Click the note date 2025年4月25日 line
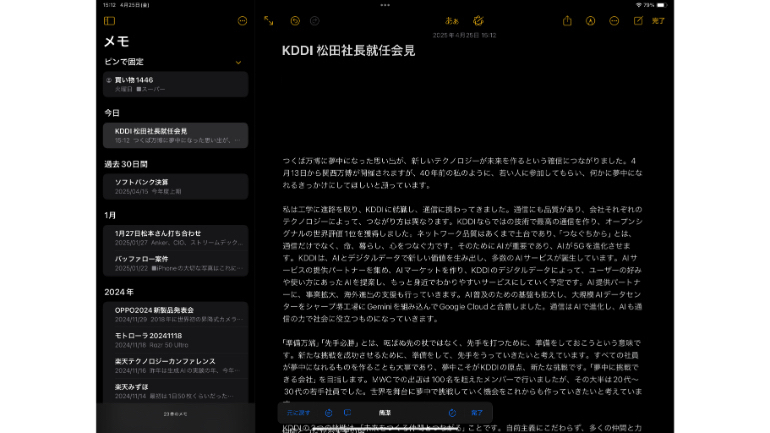The width and height of the screenshot is (770, 433). pos(465,35)
